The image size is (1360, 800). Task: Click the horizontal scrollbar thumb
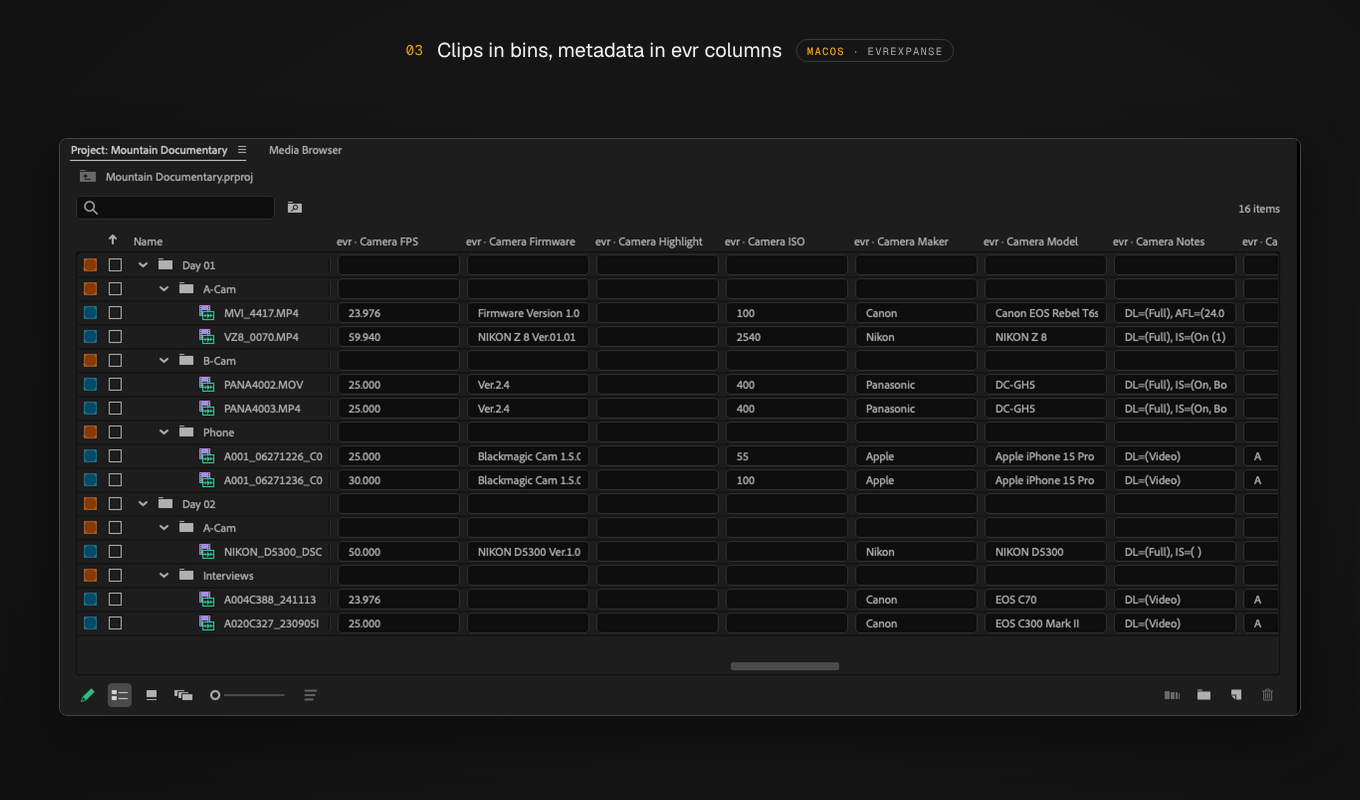[785, 666]
